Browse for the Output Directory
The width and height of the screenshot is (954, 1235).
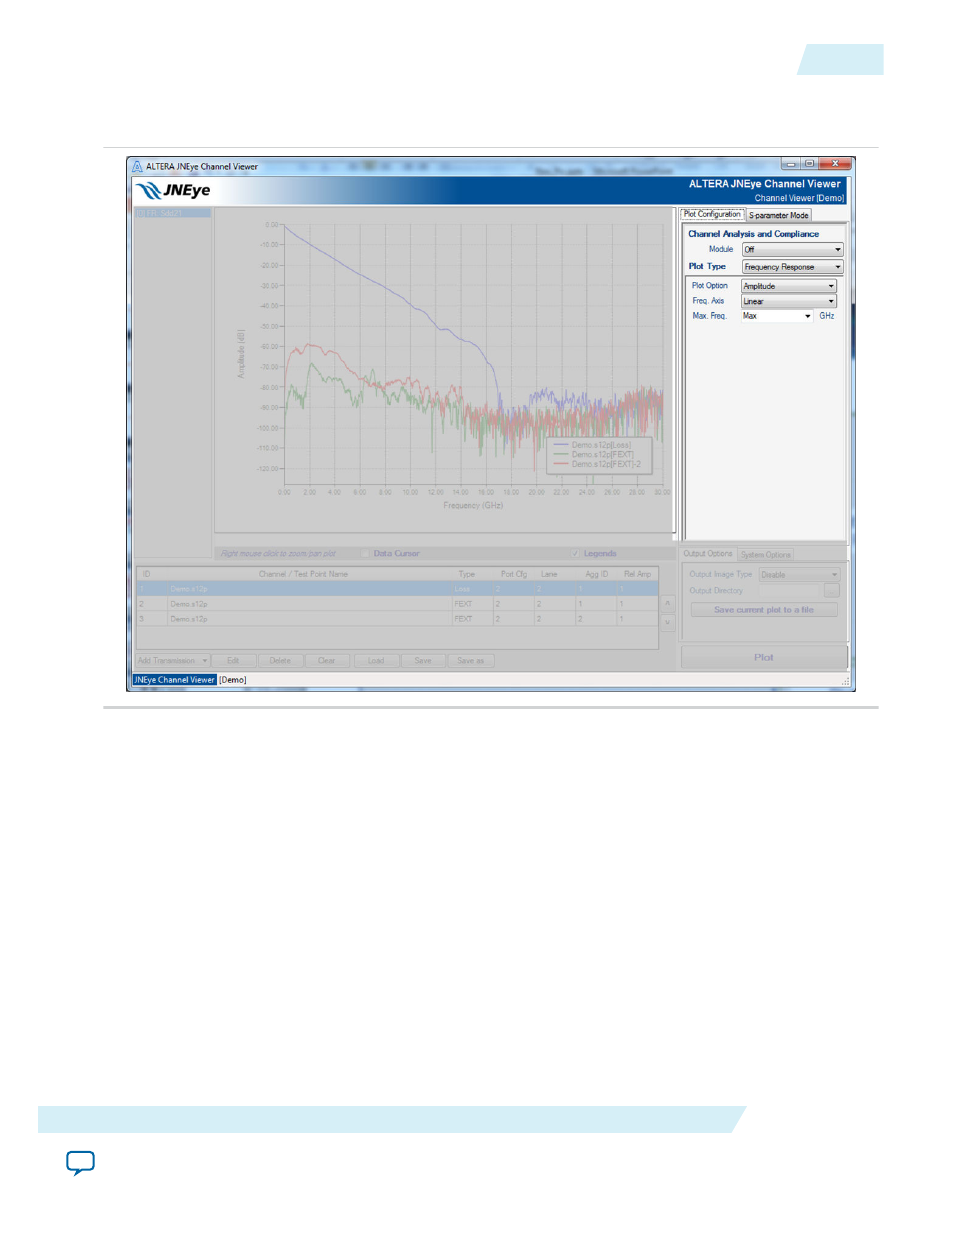pyautogui.click(x=831, y=591)
